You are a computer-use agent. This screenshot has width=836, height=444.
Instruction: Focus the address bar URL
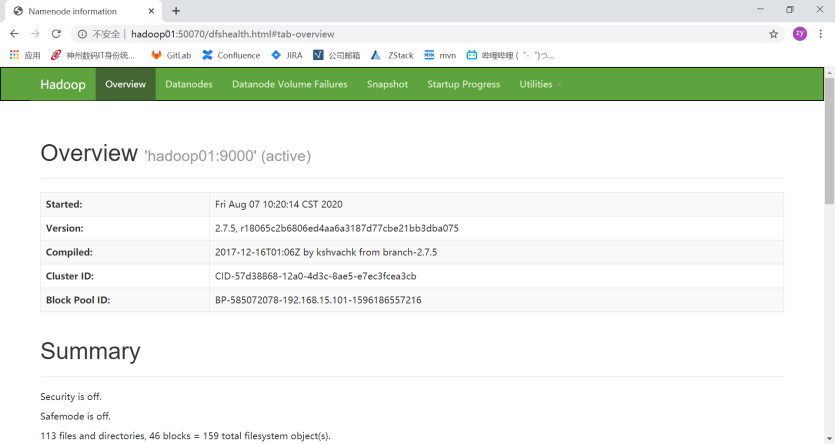(x=232, y=34)
